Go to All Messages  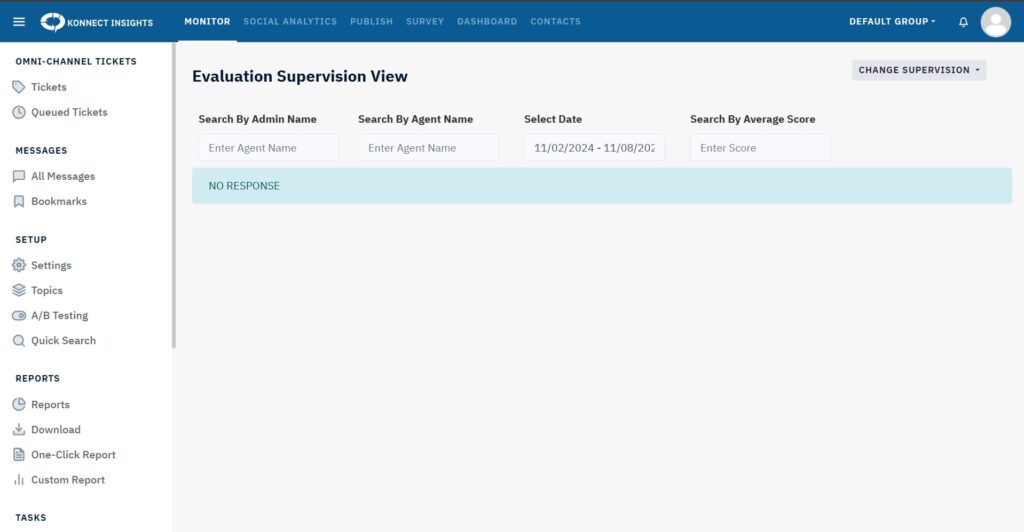pos(62,176)
